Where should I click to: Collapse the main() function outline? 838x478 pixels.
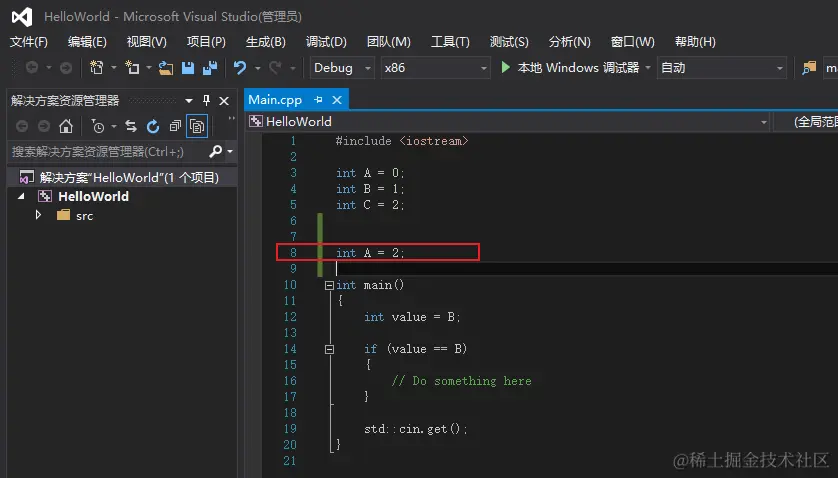coord(329,286)
